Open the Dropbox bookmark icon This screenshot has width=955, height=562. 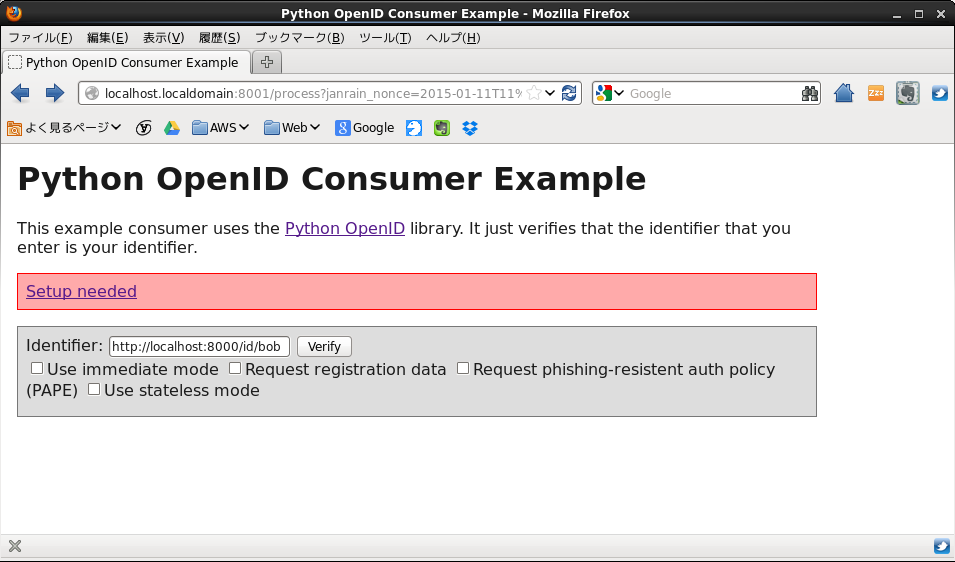click(470, 128)
